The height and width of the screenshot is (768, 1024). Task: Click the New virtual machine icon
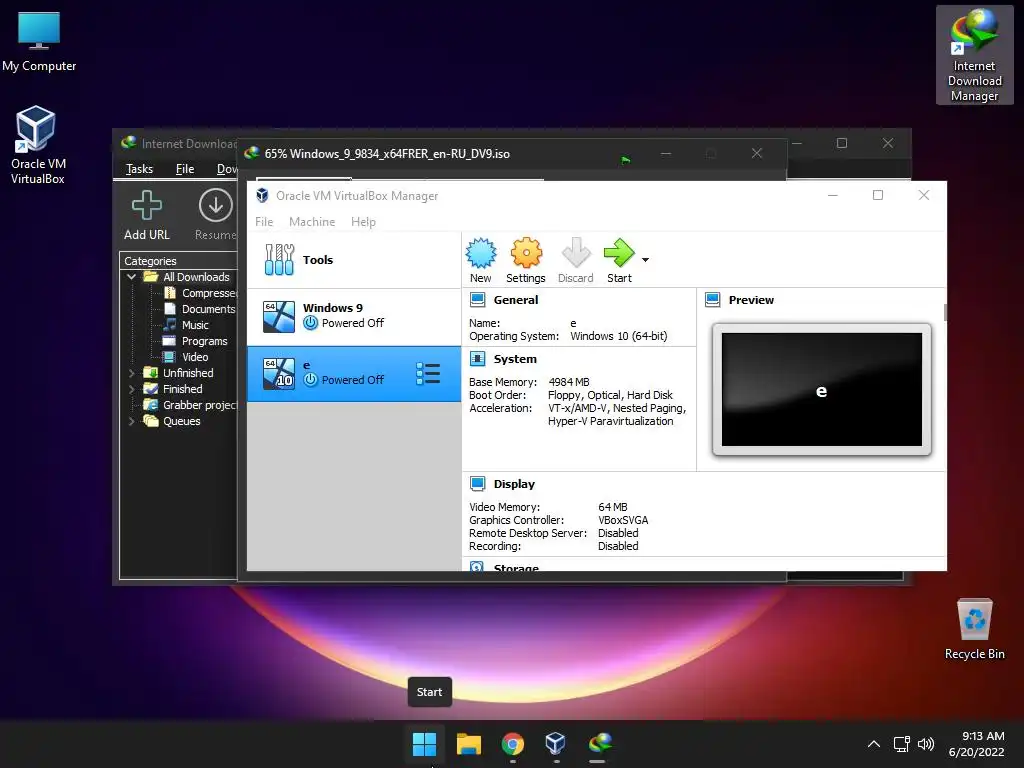click(x=481, y=254)
